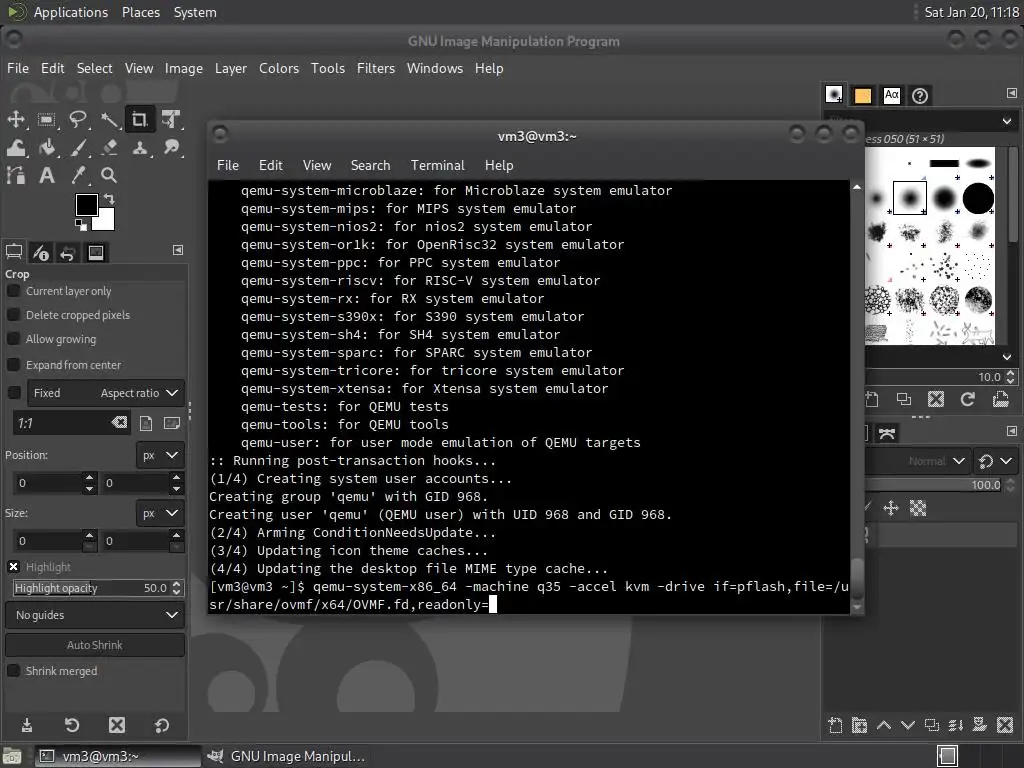Switch to GNU Image Manipulation taskbar entry
Image resolution: width=1024 pixels, height=768 pixels.
point(287,756)
